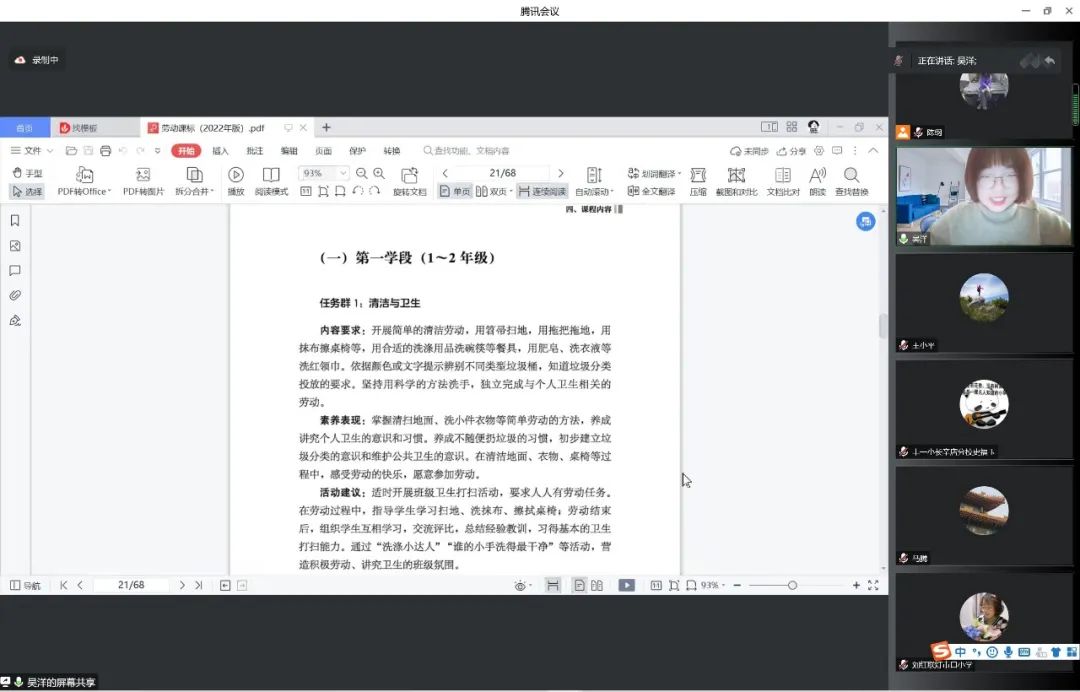This screenshot has height=692, width=1080.
Task: Open the signature panel in left sidebar
Action: click(x=14, y=320)
